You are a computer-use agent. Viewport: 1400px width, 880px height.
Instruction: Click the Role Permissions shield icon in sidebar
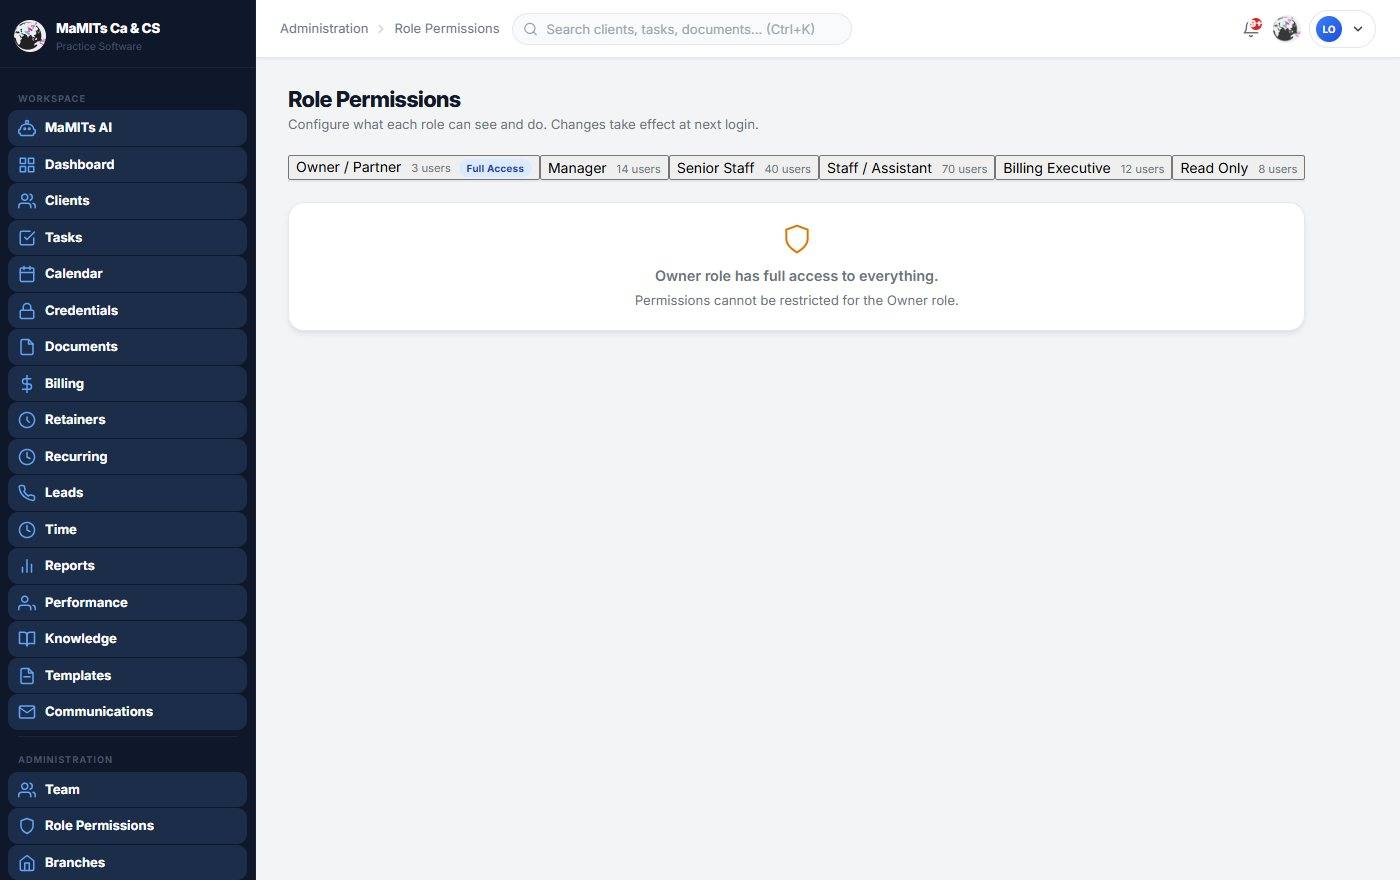click(x=27, y=826)
